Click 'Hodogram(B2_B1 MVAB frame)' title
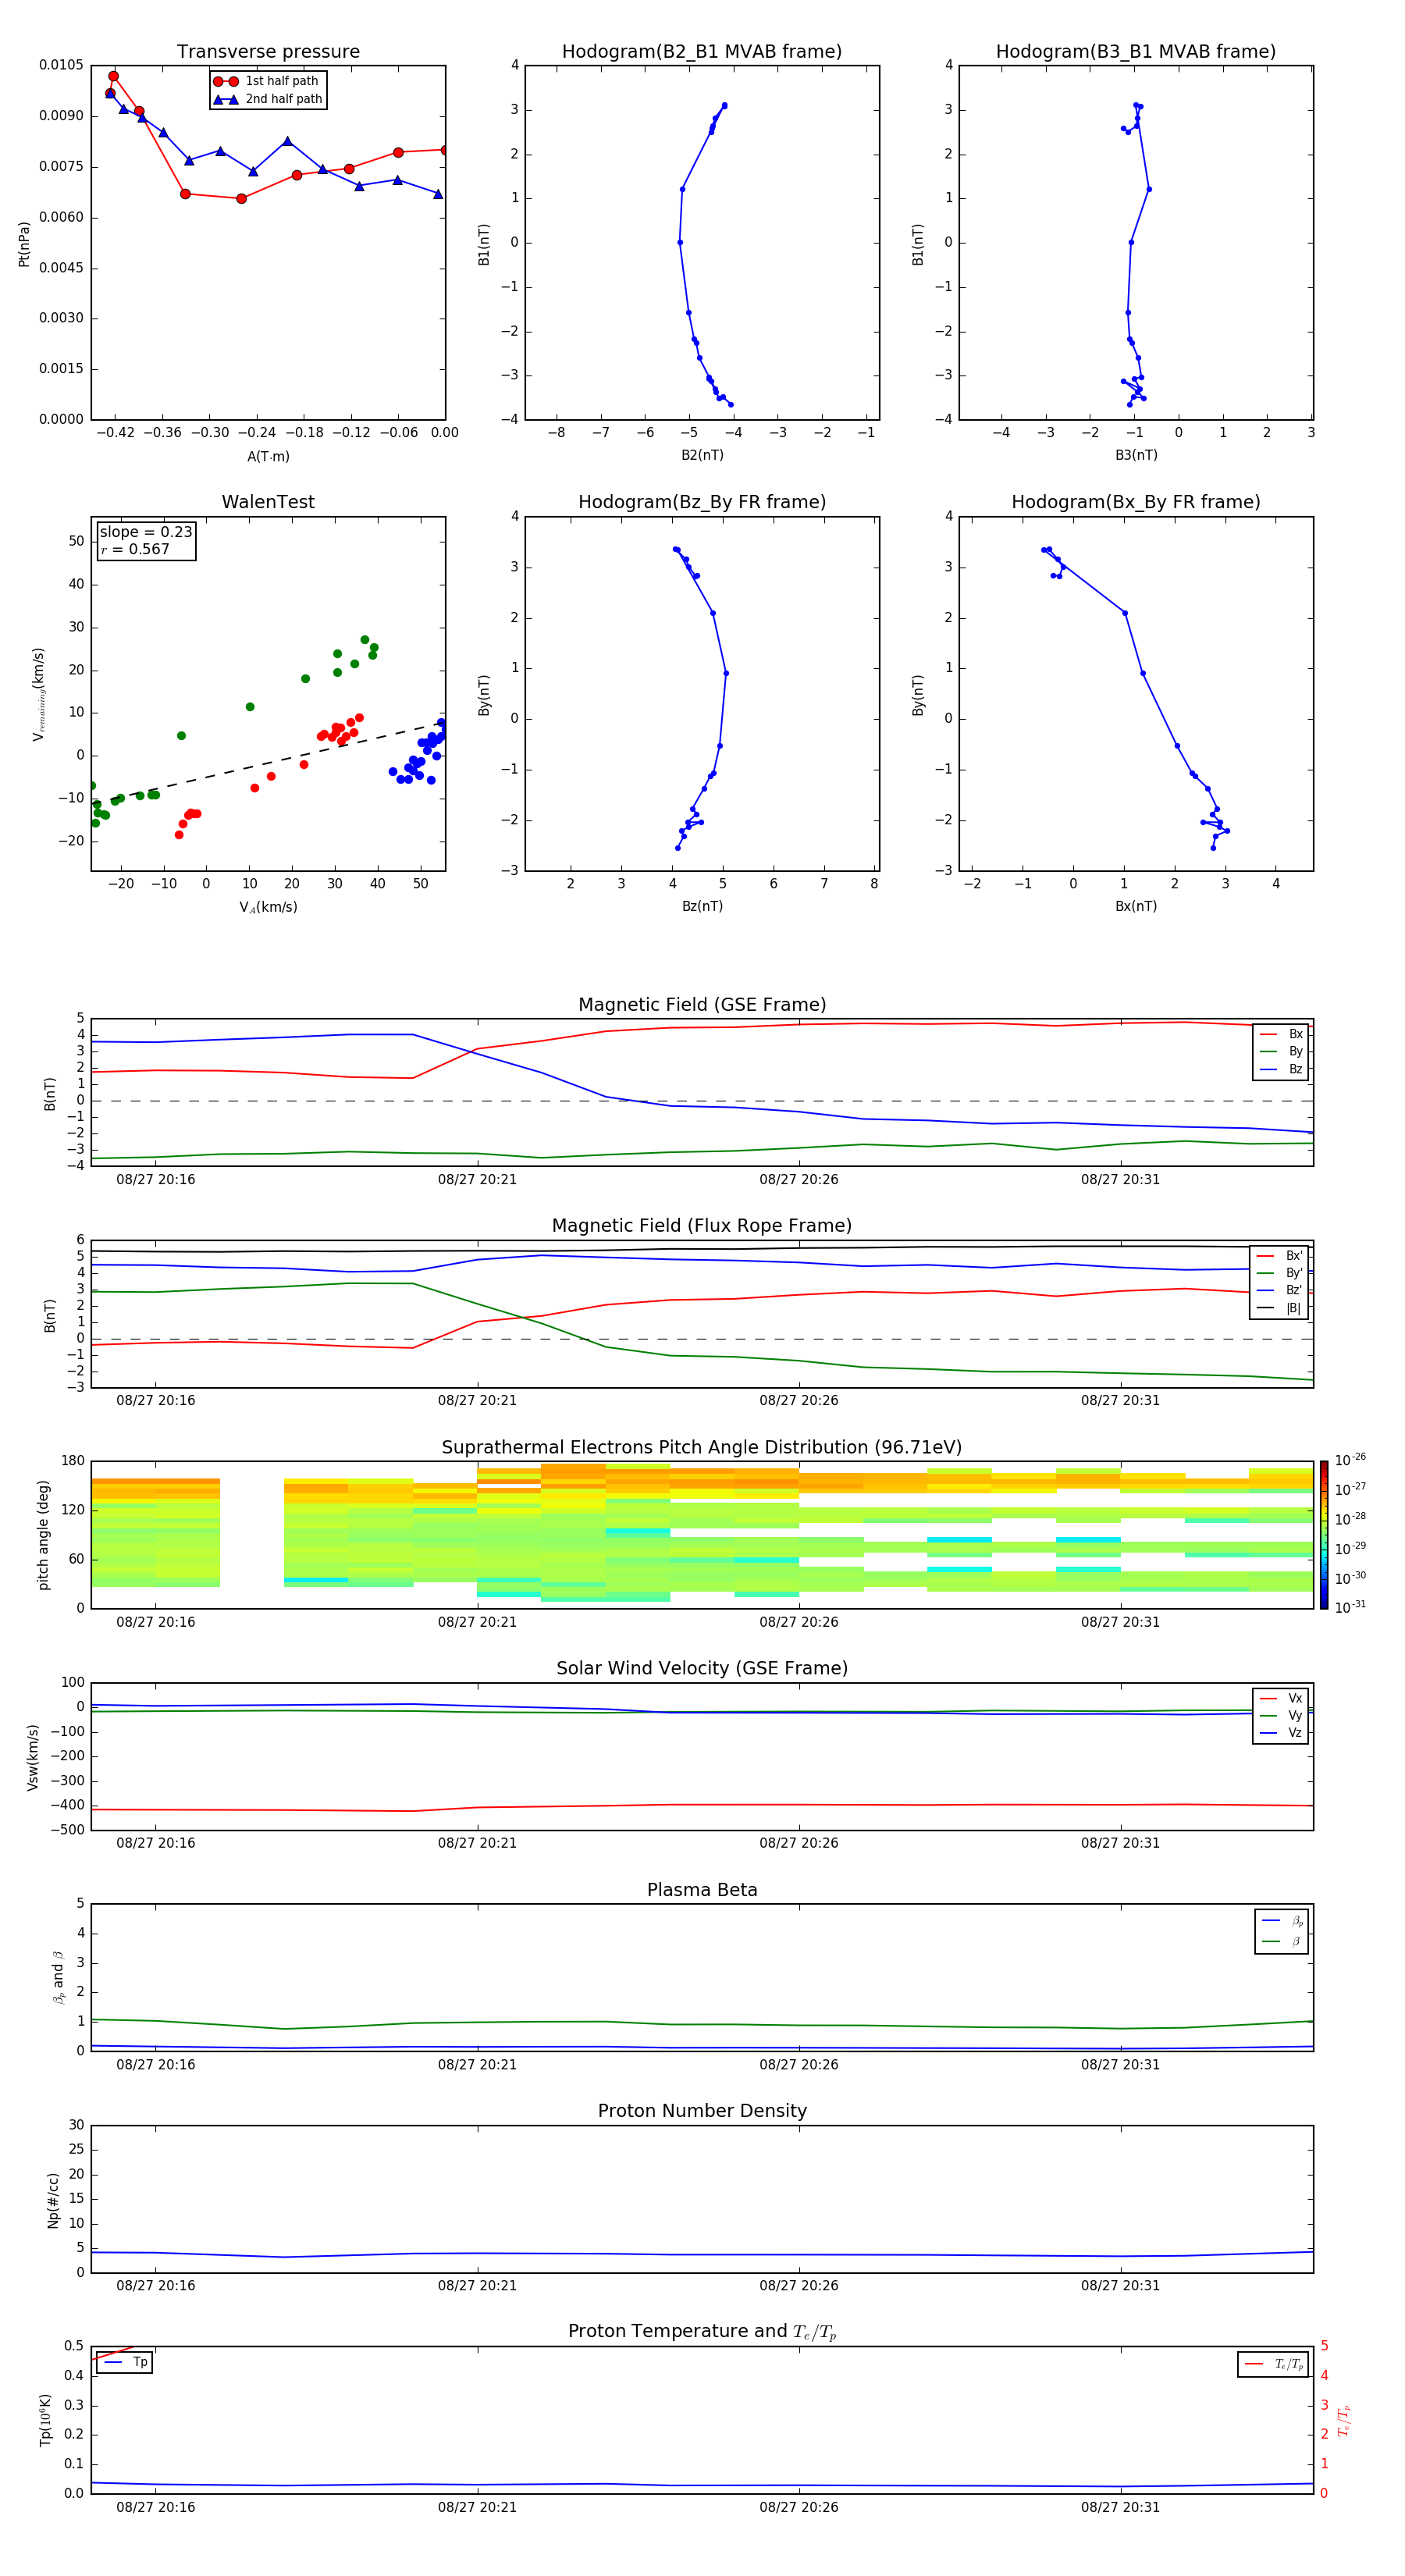Screen dimensions: 1405x2576 coord(702,51)
